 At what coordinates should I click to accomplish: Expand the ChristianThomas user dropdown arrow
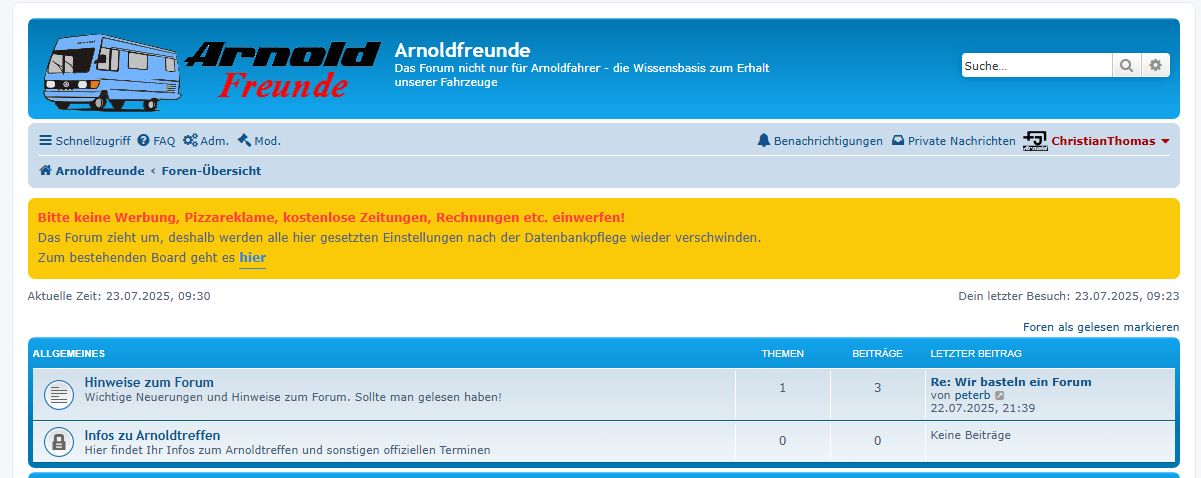1165,142
